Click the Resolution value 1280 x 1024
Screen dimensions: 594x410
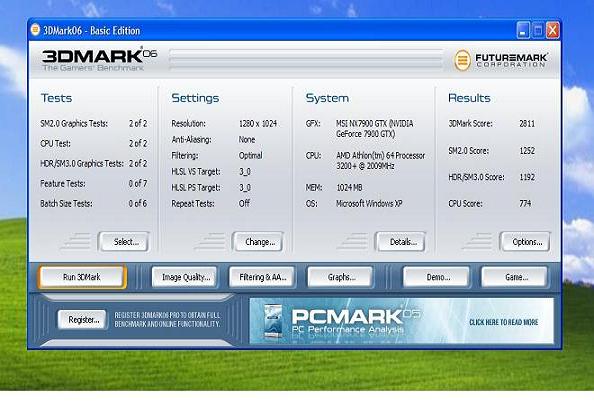[x=258, y=124]
